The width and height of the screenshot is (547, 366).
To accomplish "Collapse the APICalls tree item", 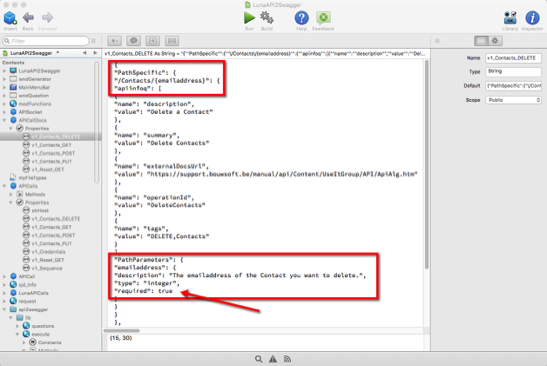I will 5,186.
